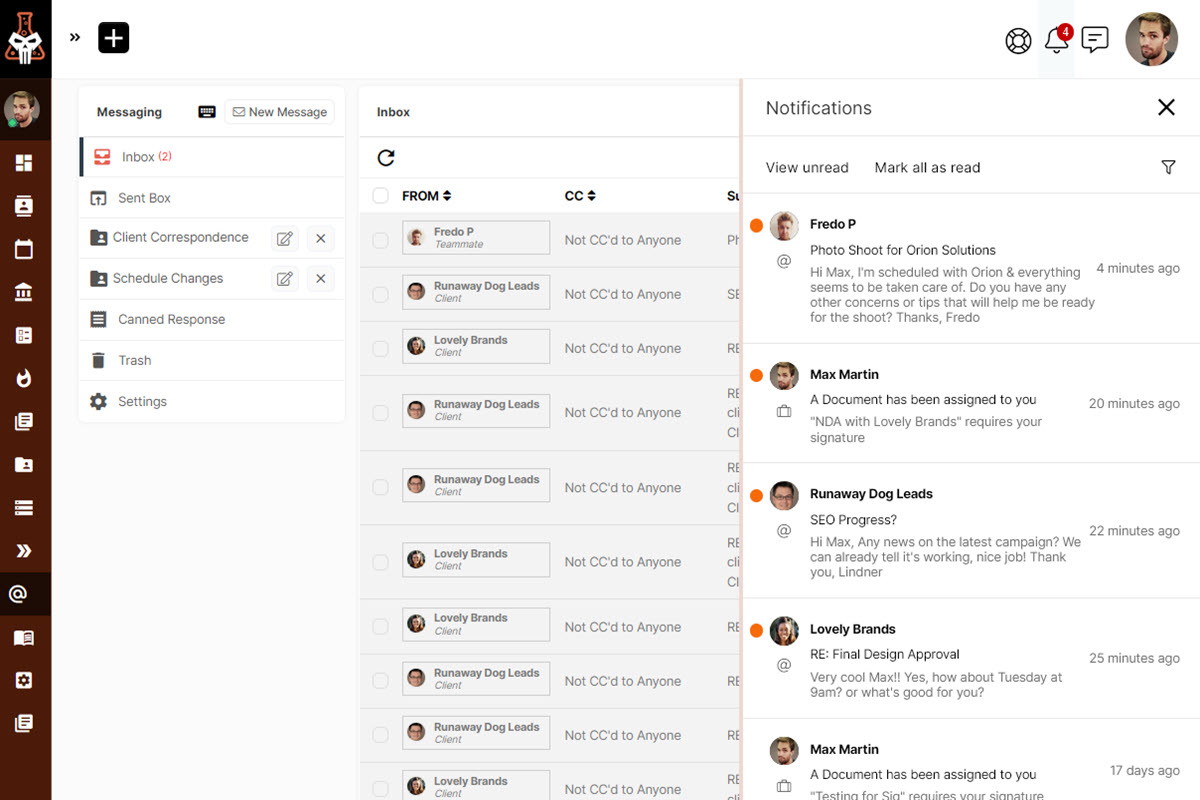Open the contacts sidebar icon

click(x=24, y=206)
